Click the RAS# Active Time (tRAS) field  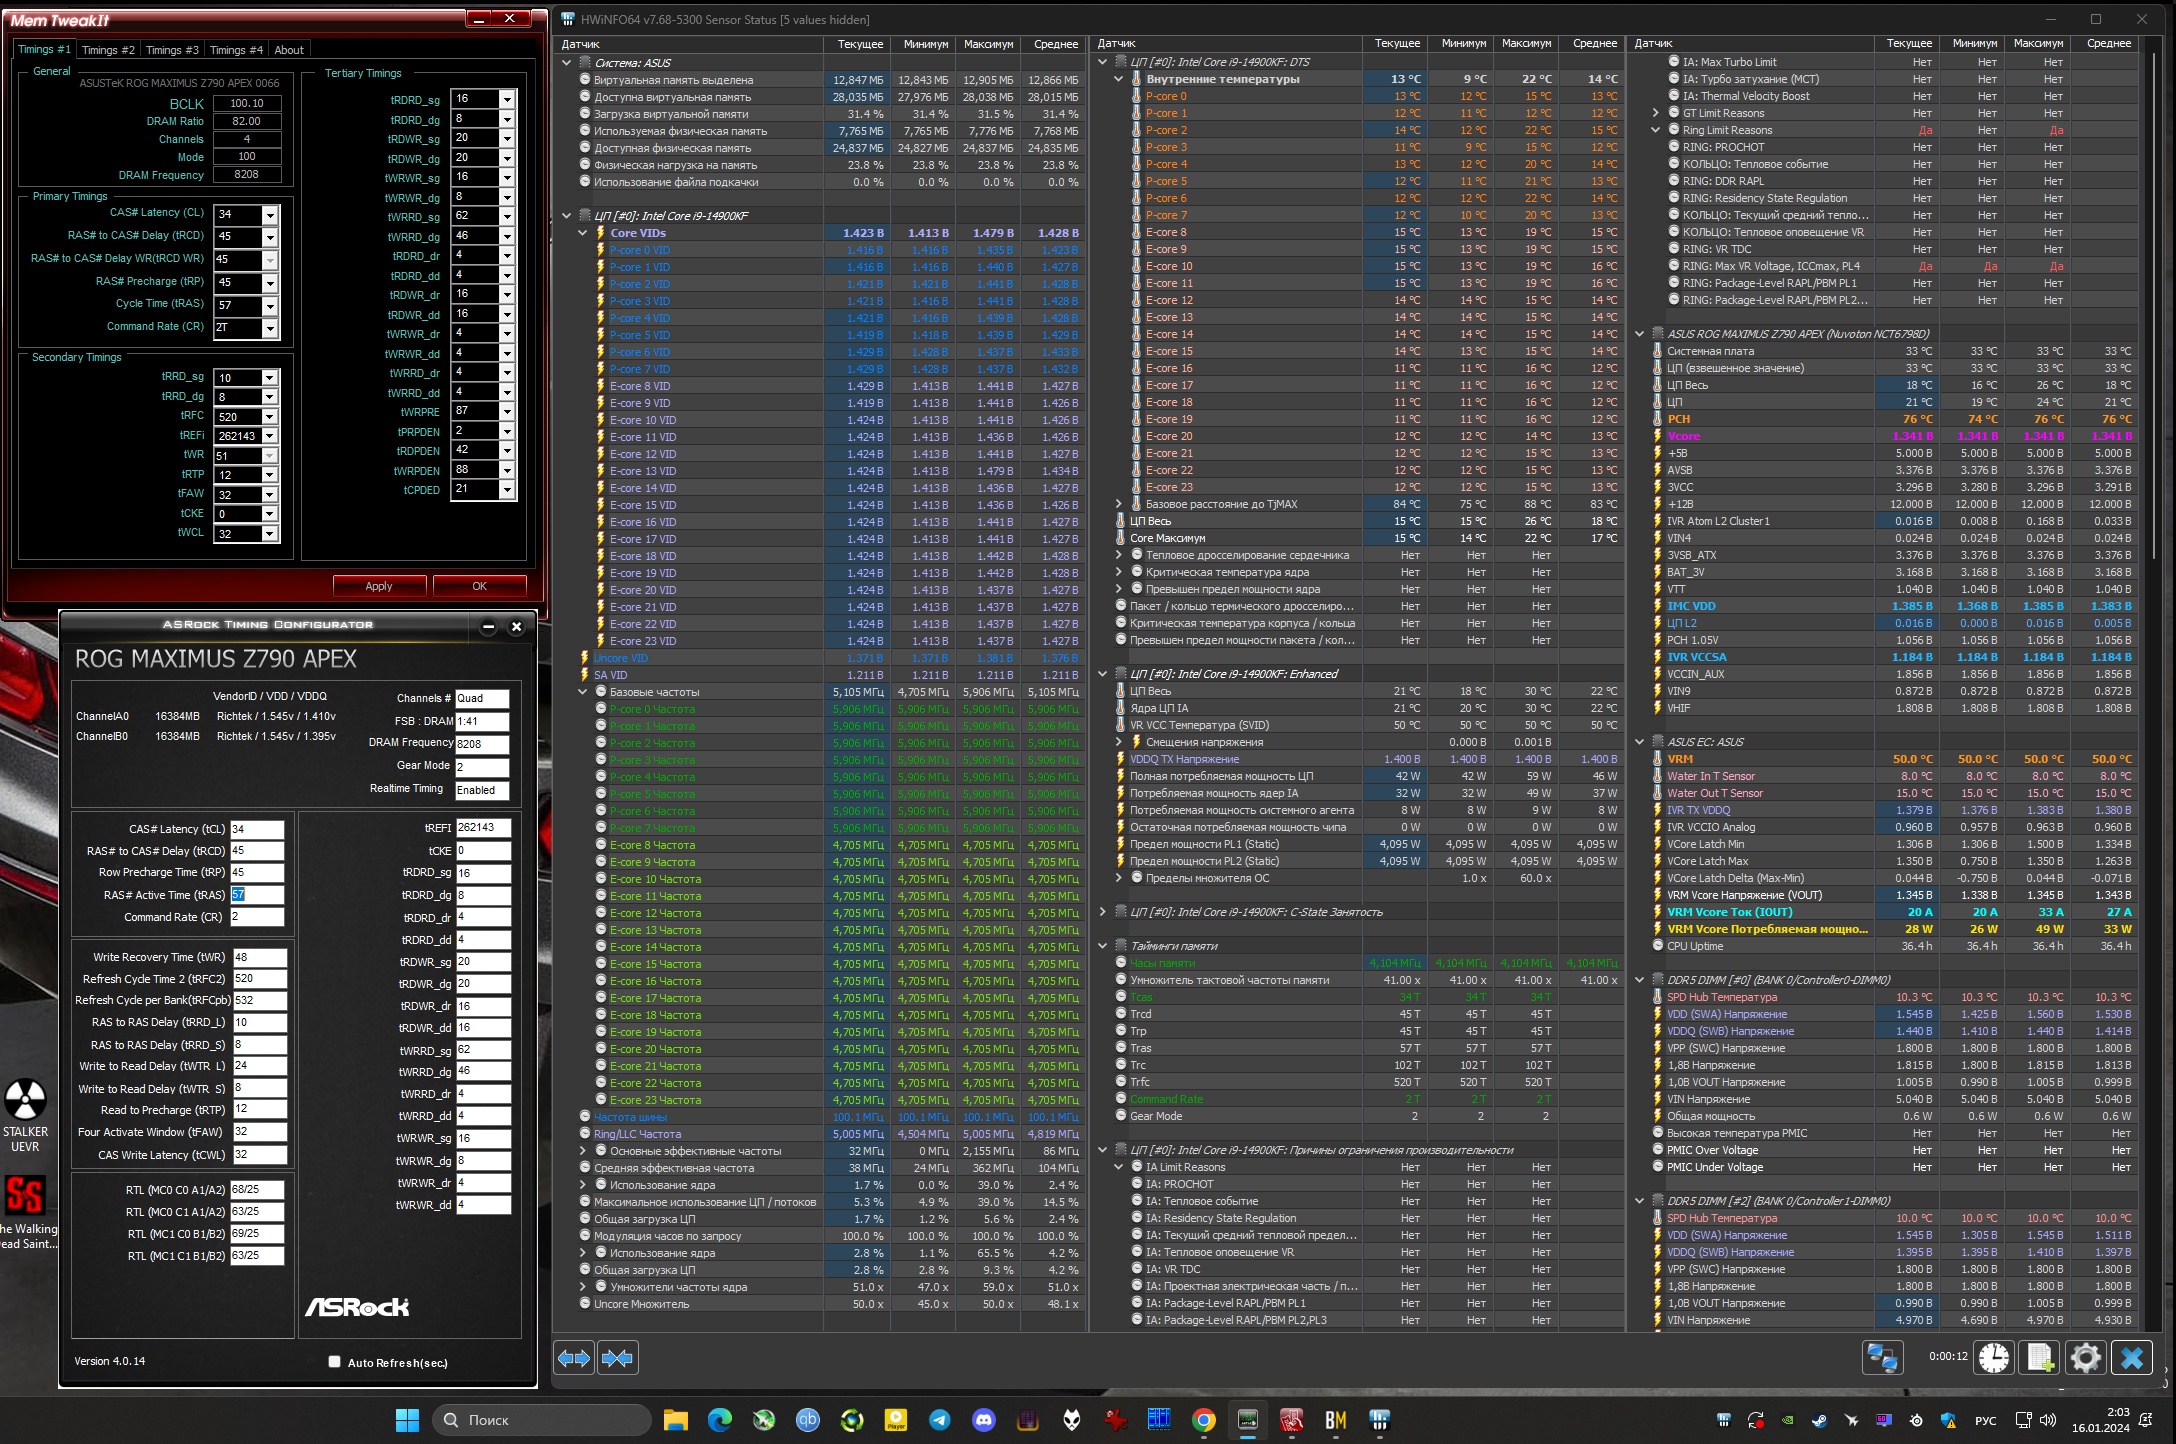pos(257,895)
